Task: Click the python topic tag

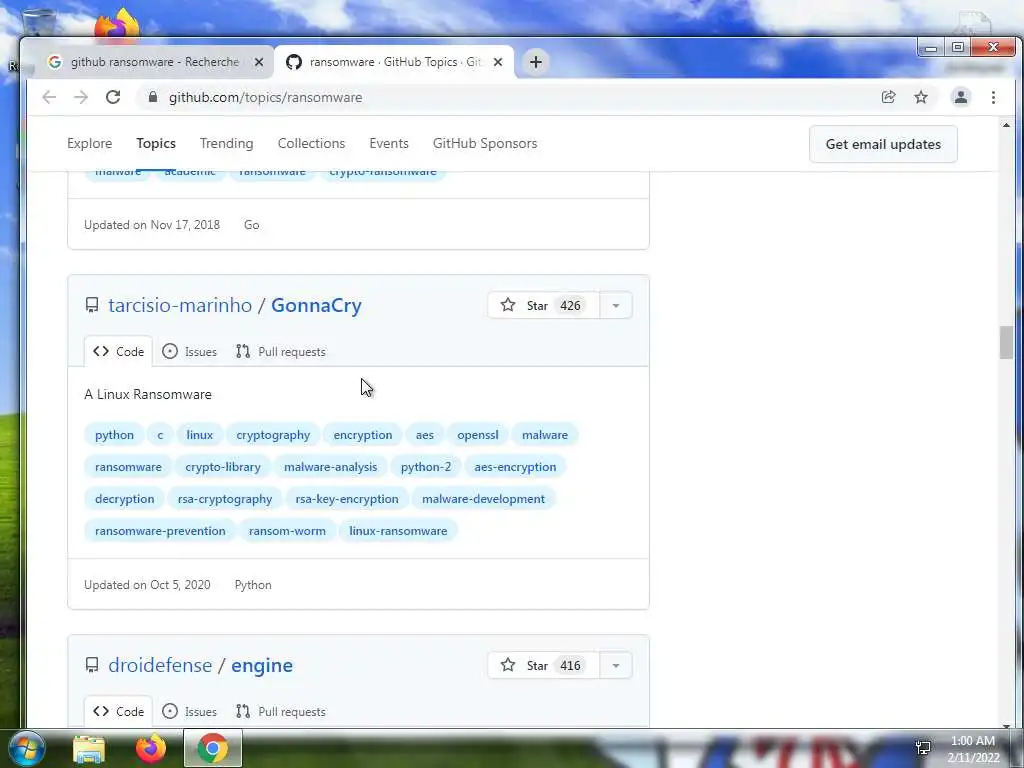Action: pos(114,435)
